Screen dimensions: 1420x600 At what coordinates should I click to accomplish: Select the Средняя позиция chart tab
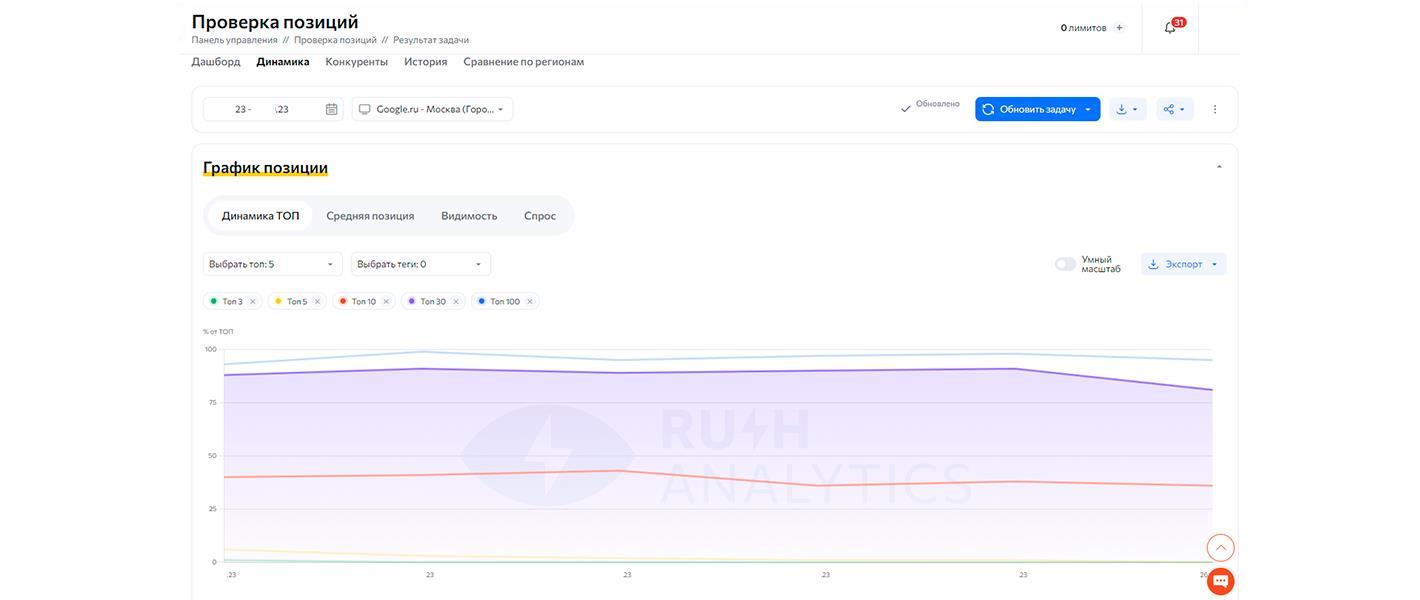370,216
